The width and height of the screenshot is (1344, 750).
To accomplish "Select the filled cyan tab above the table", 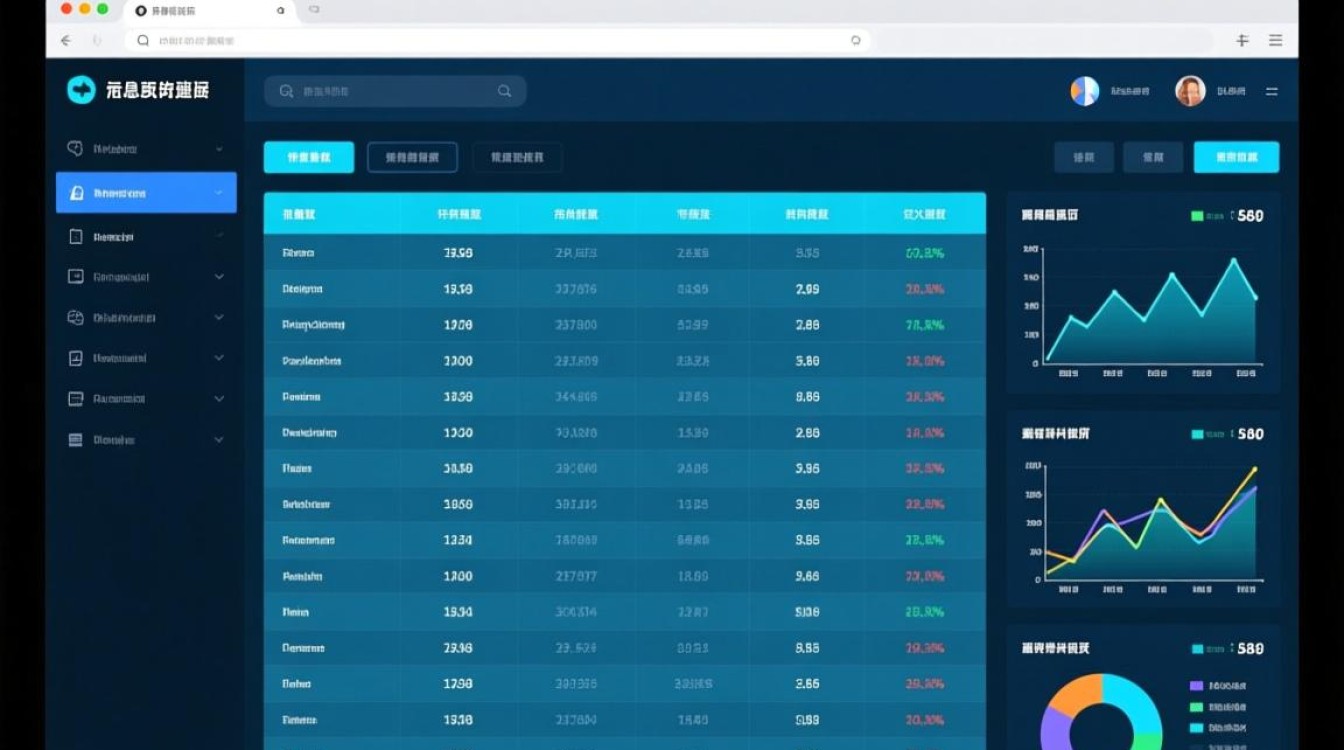I will [x=309, y=157].
